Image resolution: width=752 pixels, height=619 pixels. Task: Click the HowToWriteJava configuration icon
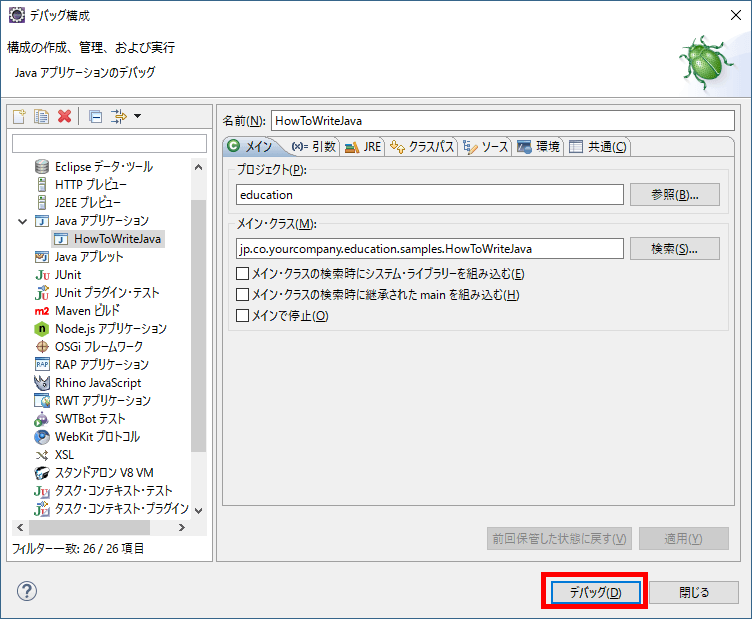(60, 239)
